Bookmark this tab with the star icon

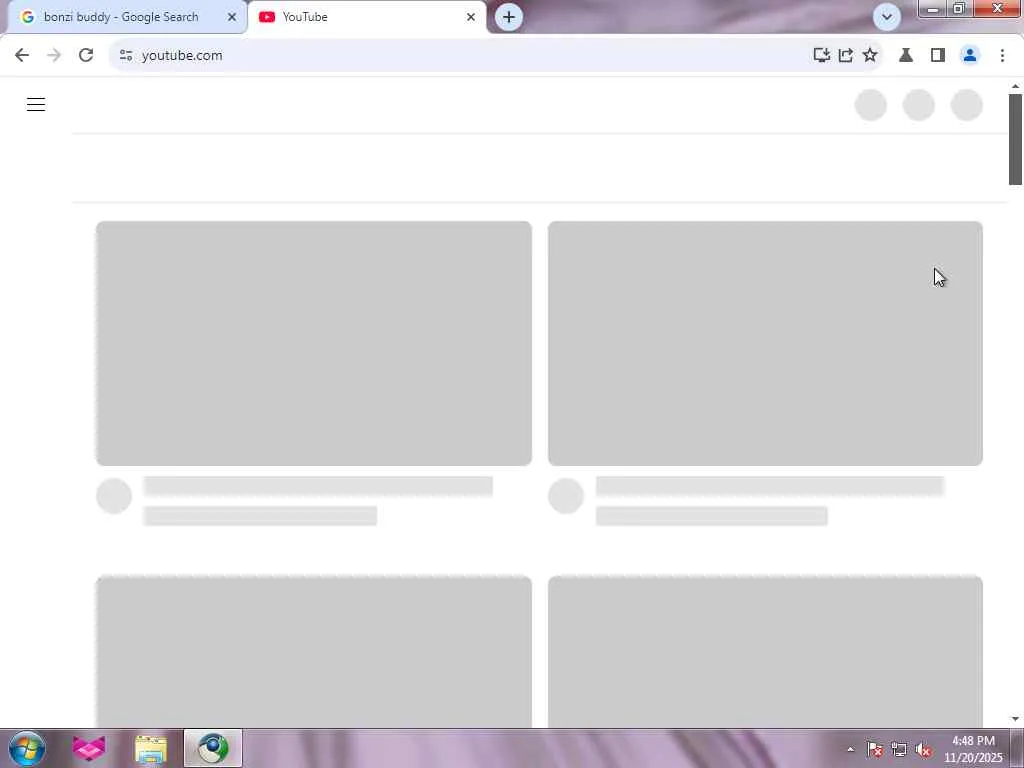[870, 56]
